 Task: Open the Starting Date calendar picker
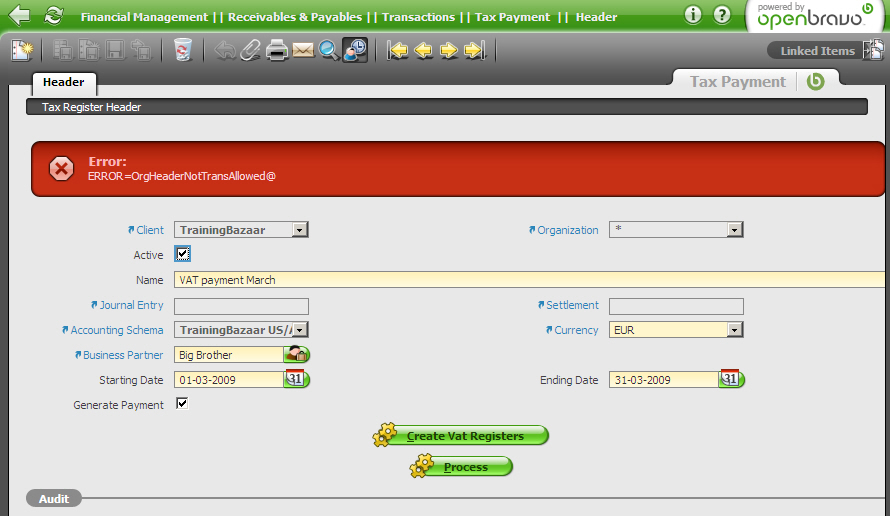[296, 379]
